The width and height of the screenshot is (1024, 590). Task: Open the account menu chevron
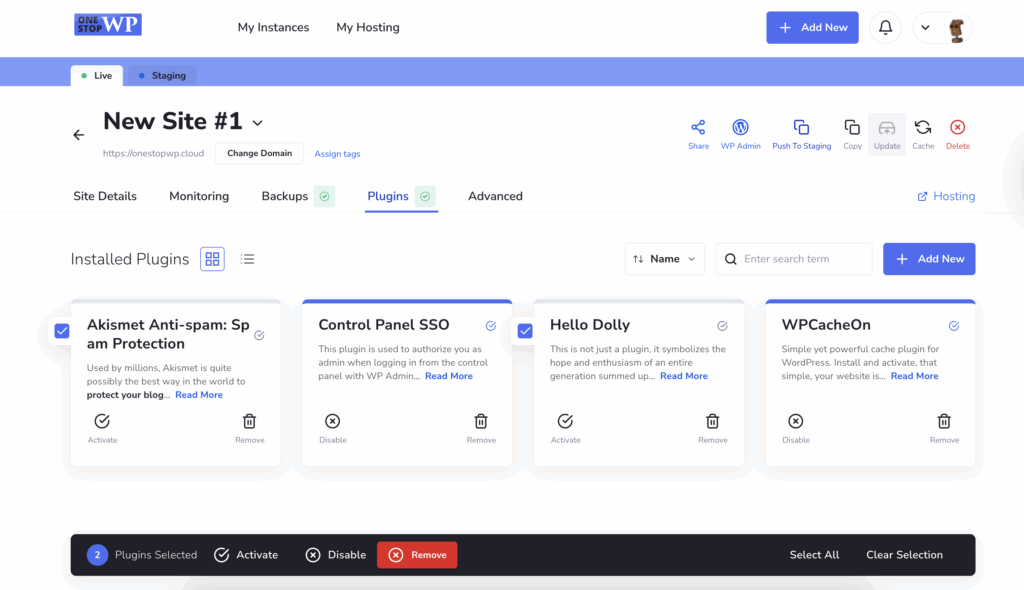pyautogui.click(x=925, y=27)
